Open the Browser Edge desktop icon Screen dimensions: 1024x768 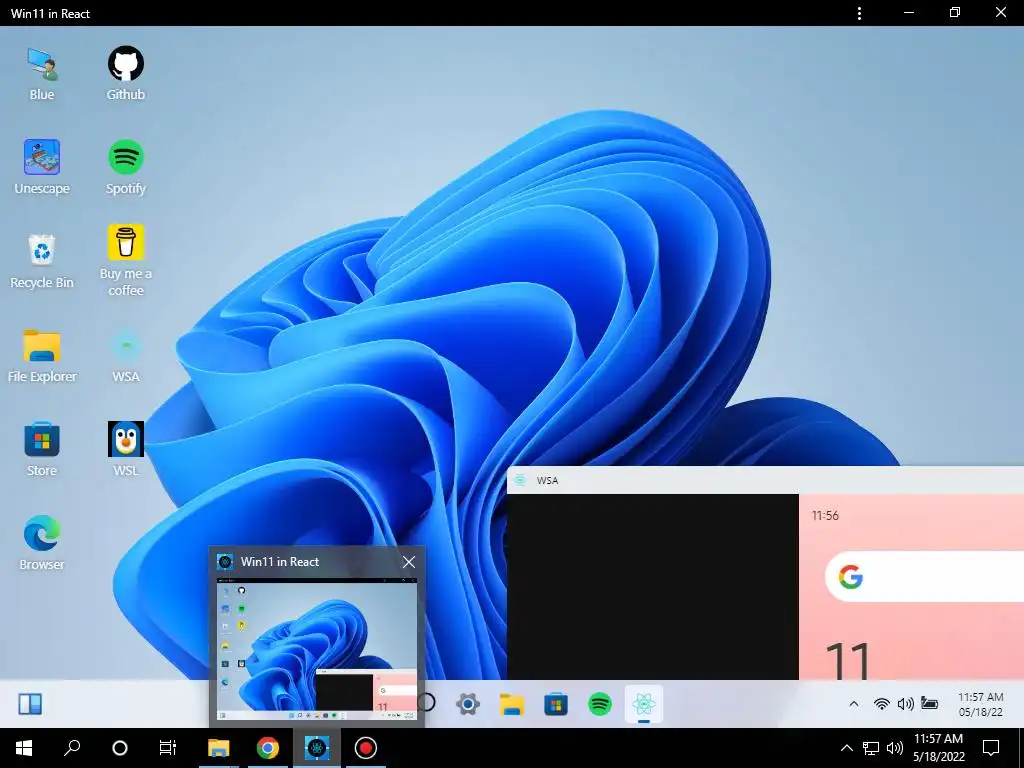tap(42, 543)
